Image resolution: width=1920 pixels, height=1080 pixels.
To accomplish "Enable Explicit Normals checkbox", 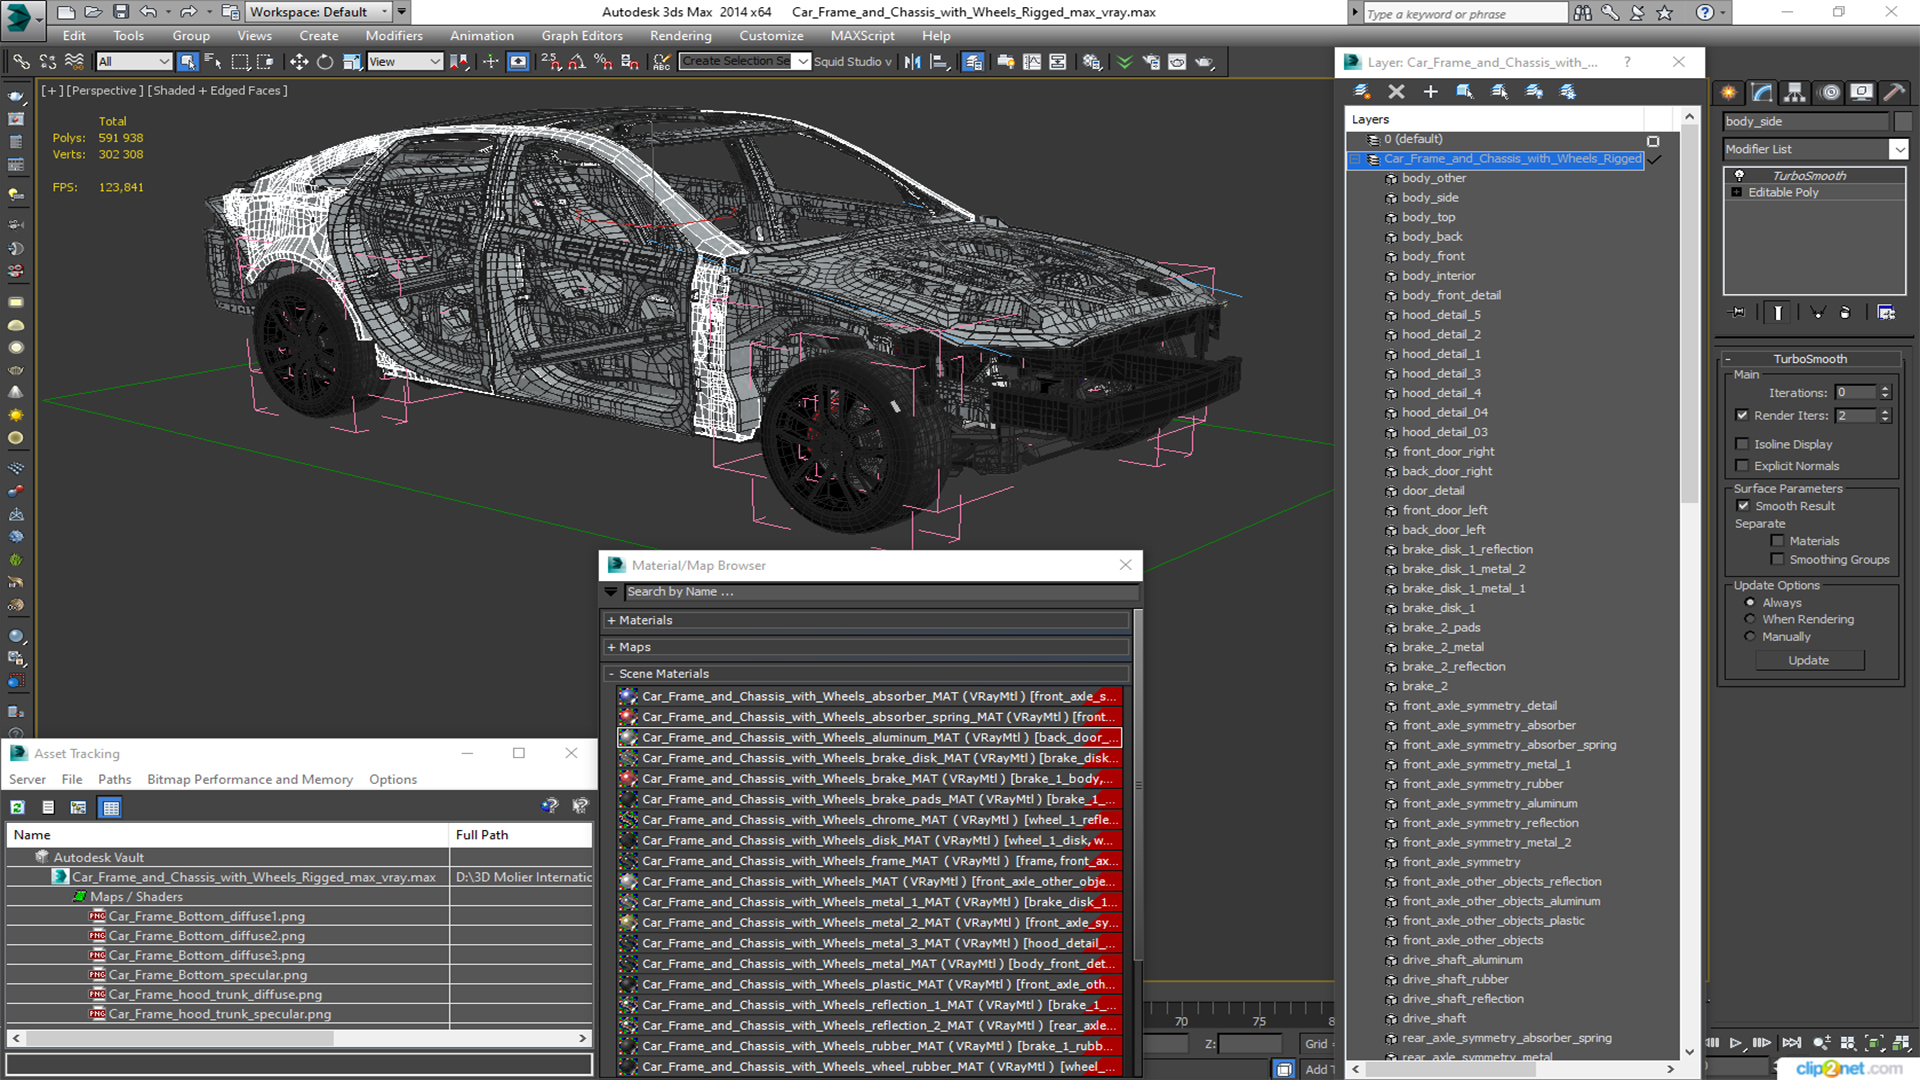I will click(1743, 466).
